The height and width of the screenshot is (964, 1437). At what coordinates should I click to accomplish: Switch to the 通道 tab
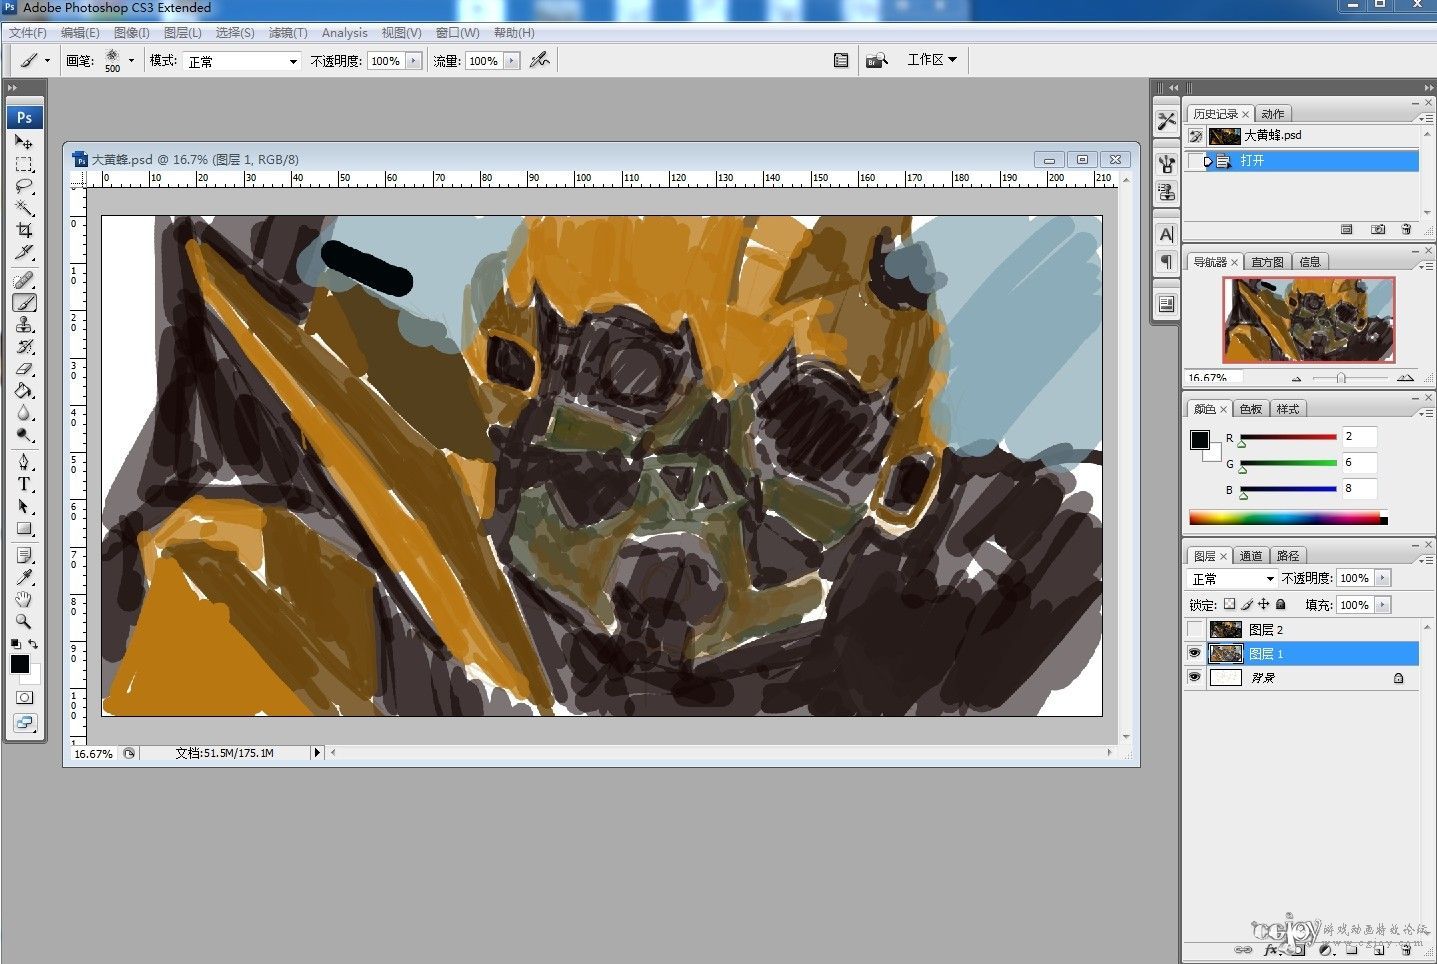1251,556
